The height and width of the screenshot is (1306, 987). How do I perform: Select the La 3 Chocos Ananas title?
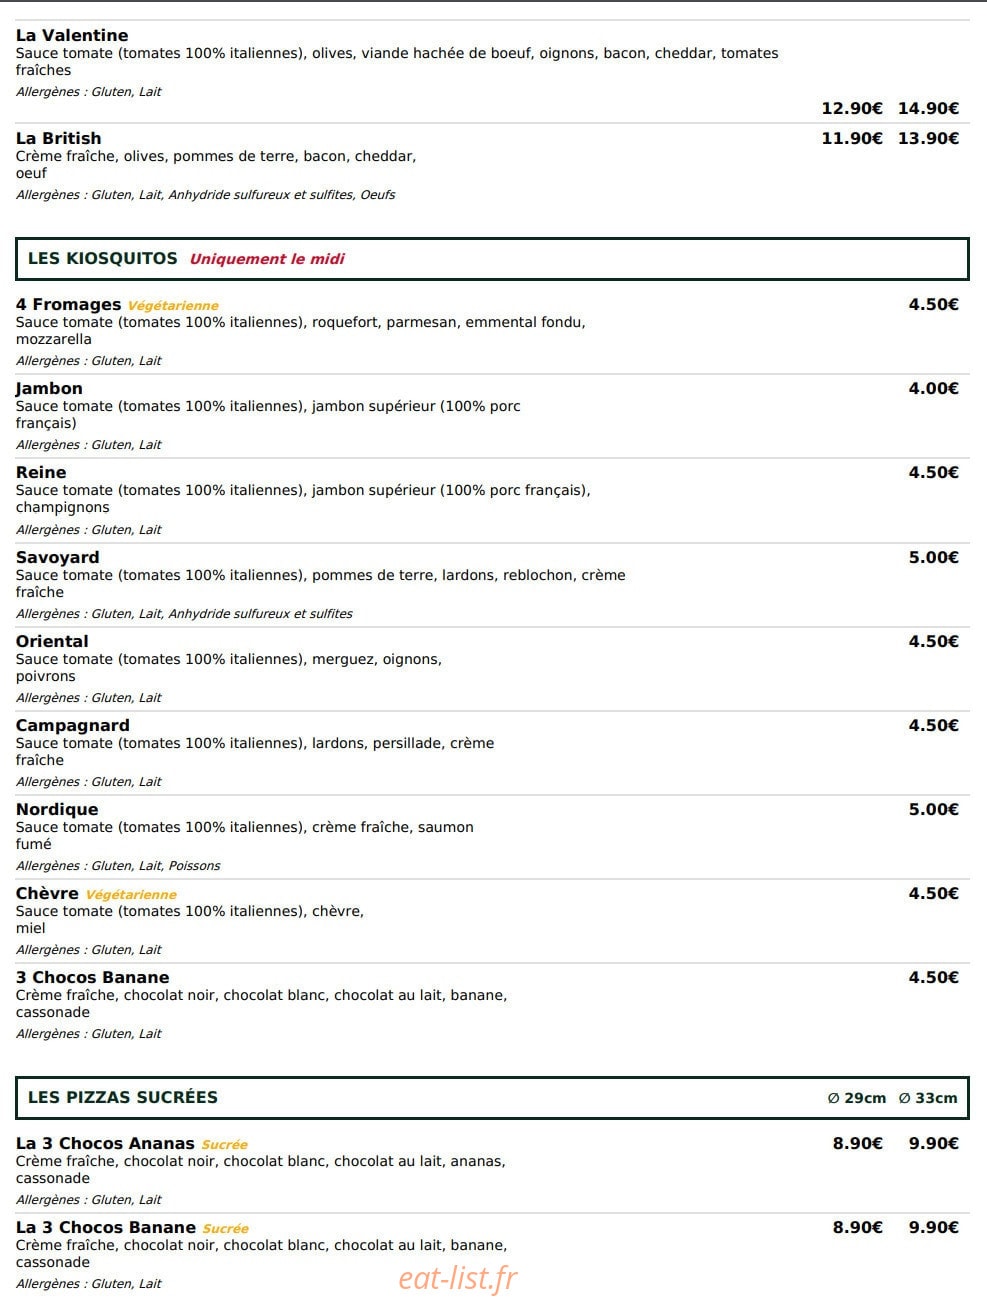tap(105, 1143)
